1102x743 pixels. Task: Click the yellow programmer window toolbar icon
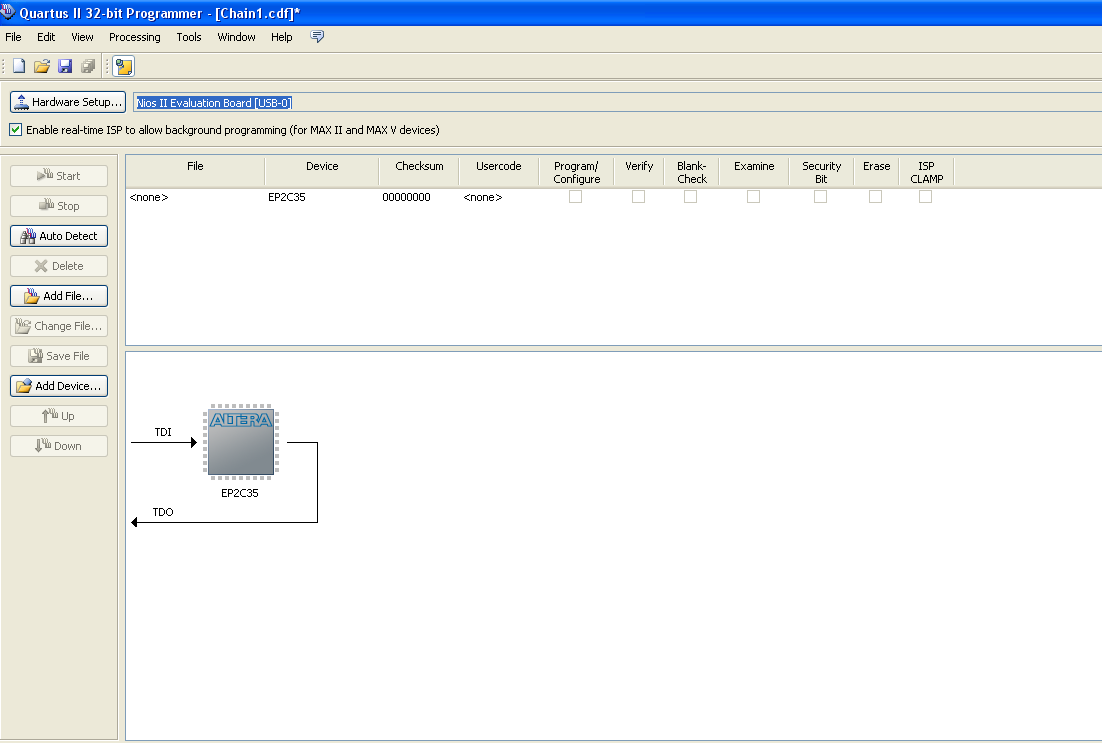point(124,66)
